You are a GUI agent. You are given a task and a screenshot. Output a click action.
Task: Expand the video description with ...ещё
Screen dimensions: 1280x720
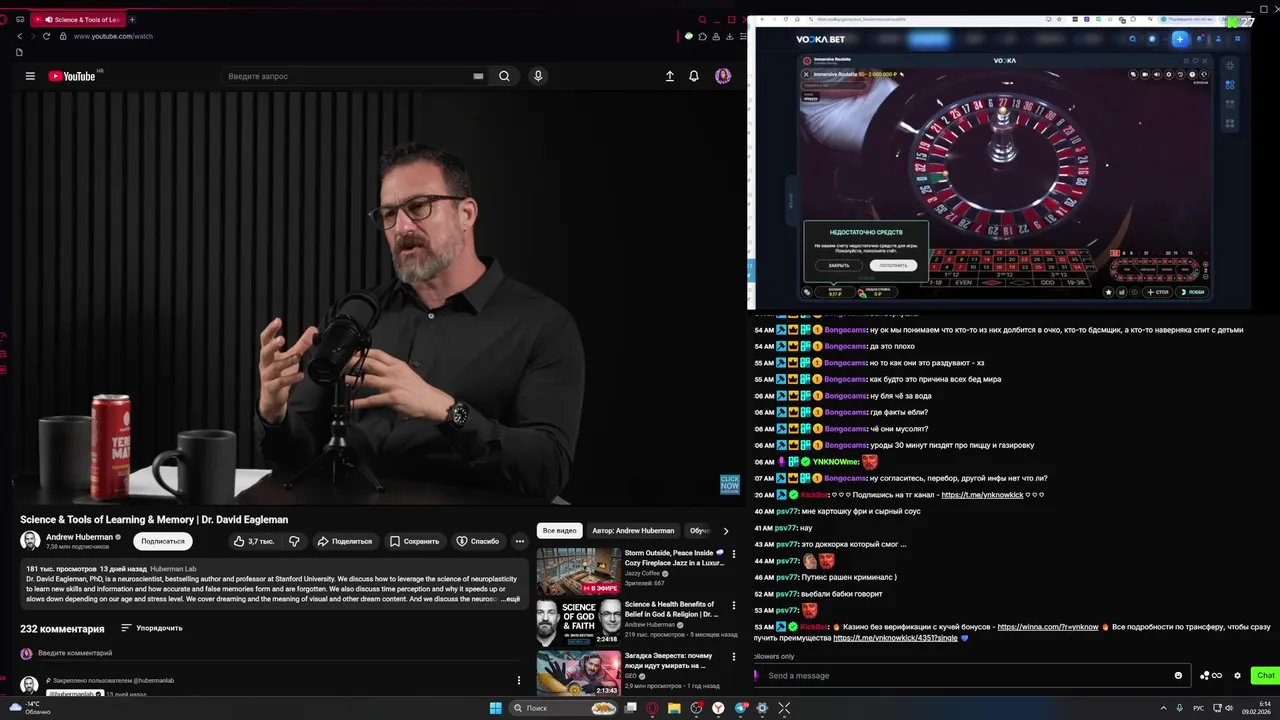pyautogui.click(x=511, y=599)
